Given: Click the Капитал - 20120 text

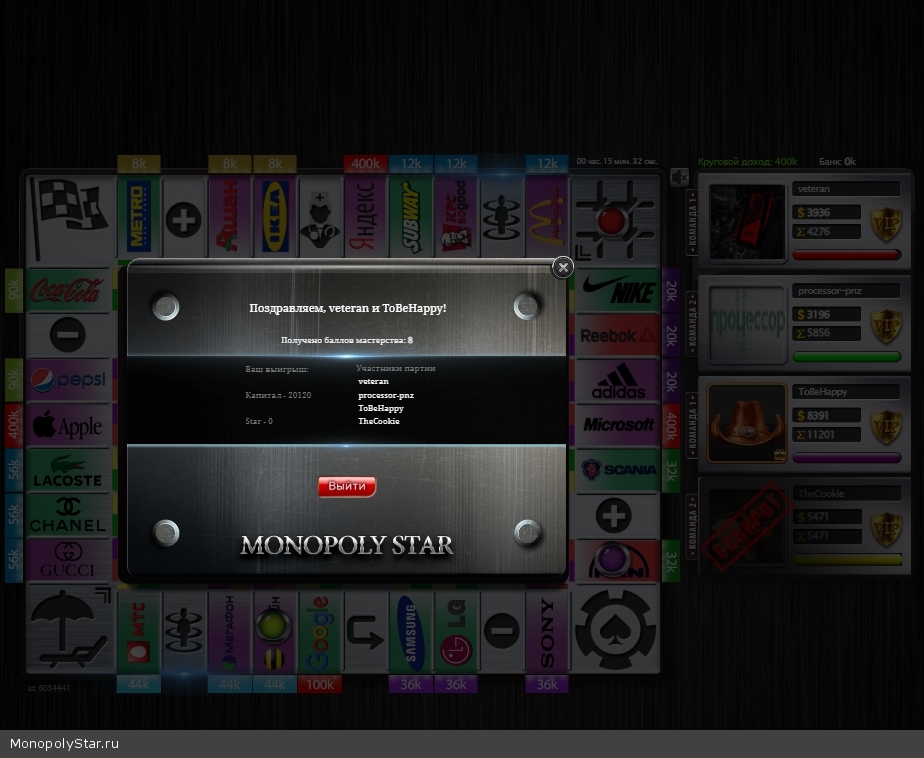Looking at the screenshot, I should click(278, 395).
